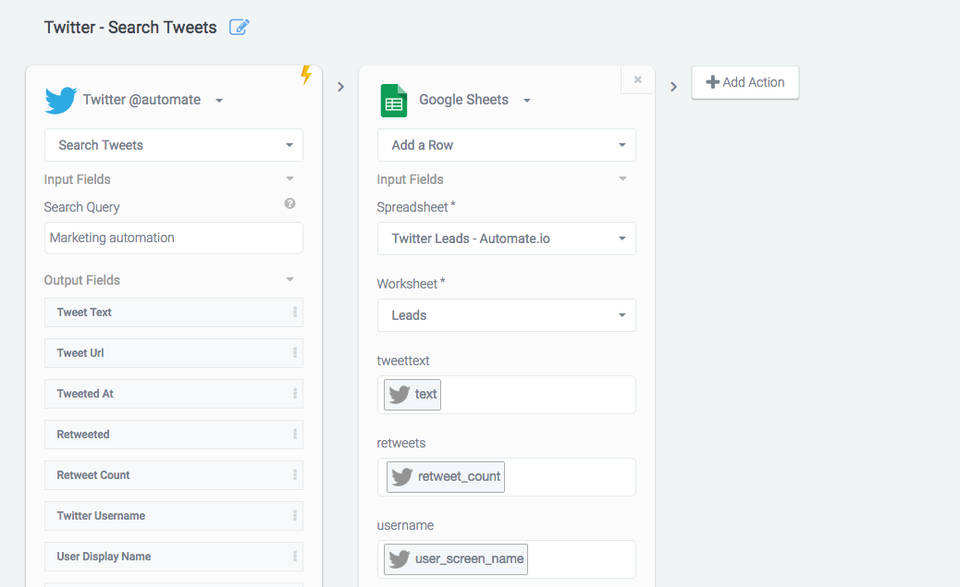The height and width of the screenshot is (587, 960).
Task: Click the drag handle on Twitter Username field
Action: pos(295,516)
